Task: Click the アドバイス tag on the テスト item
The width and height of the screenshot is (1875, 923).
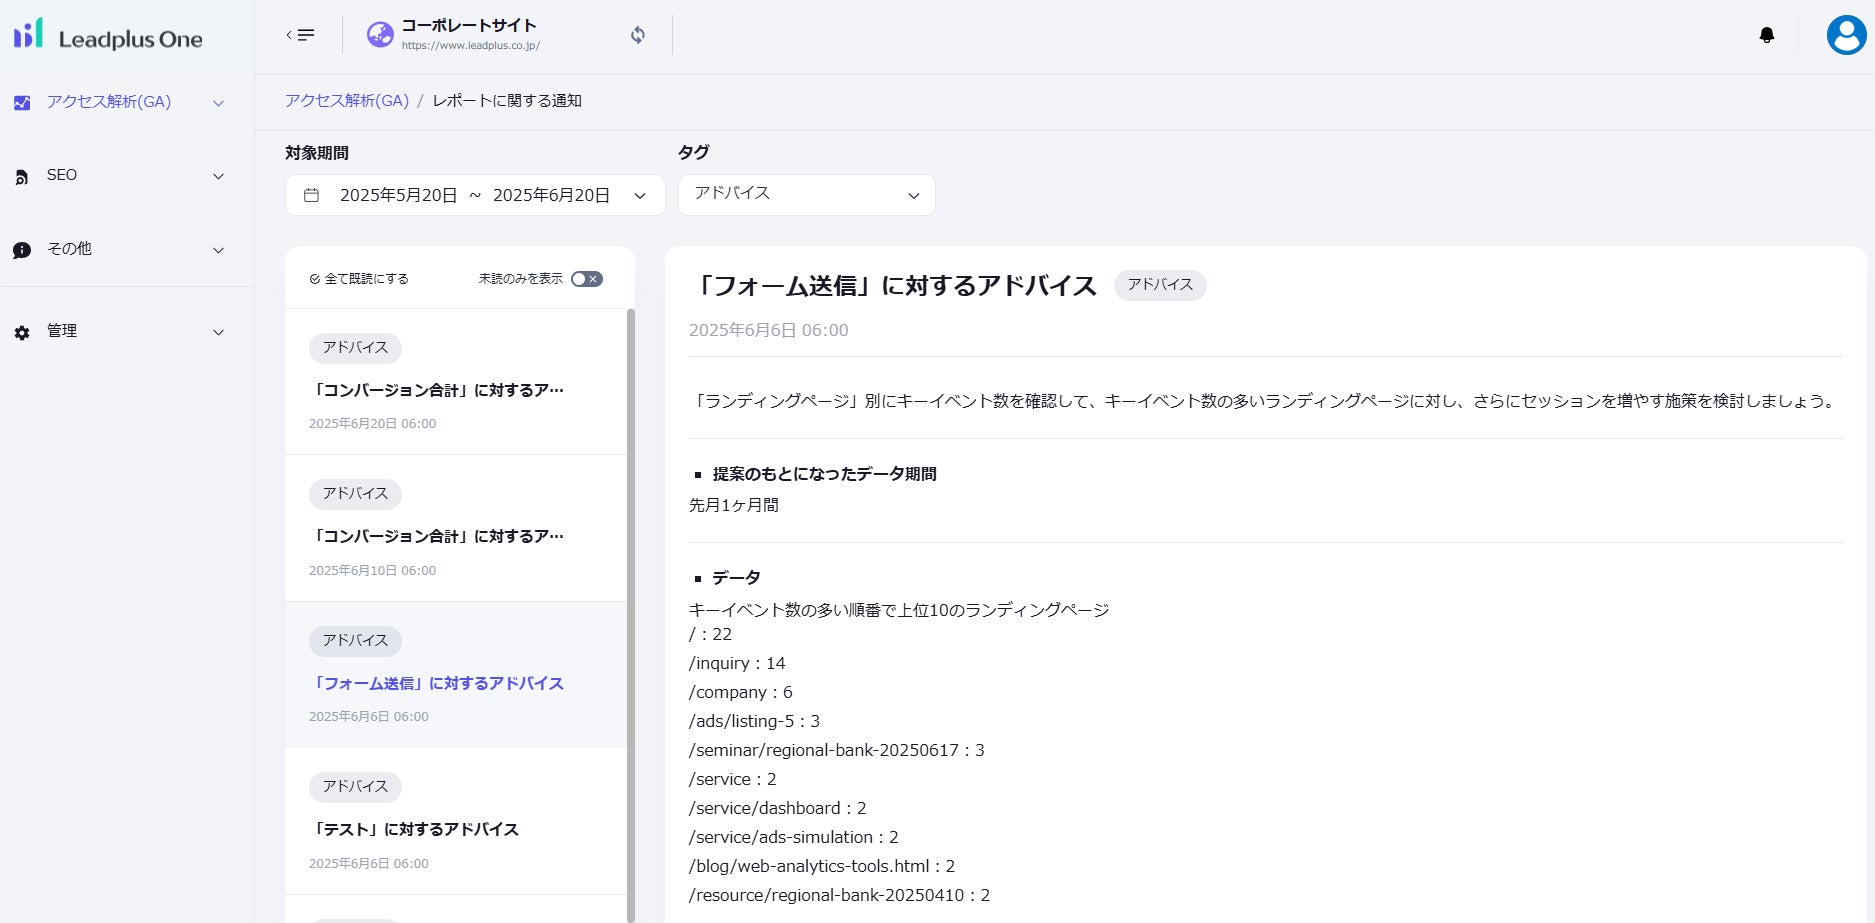Action: 355,787
